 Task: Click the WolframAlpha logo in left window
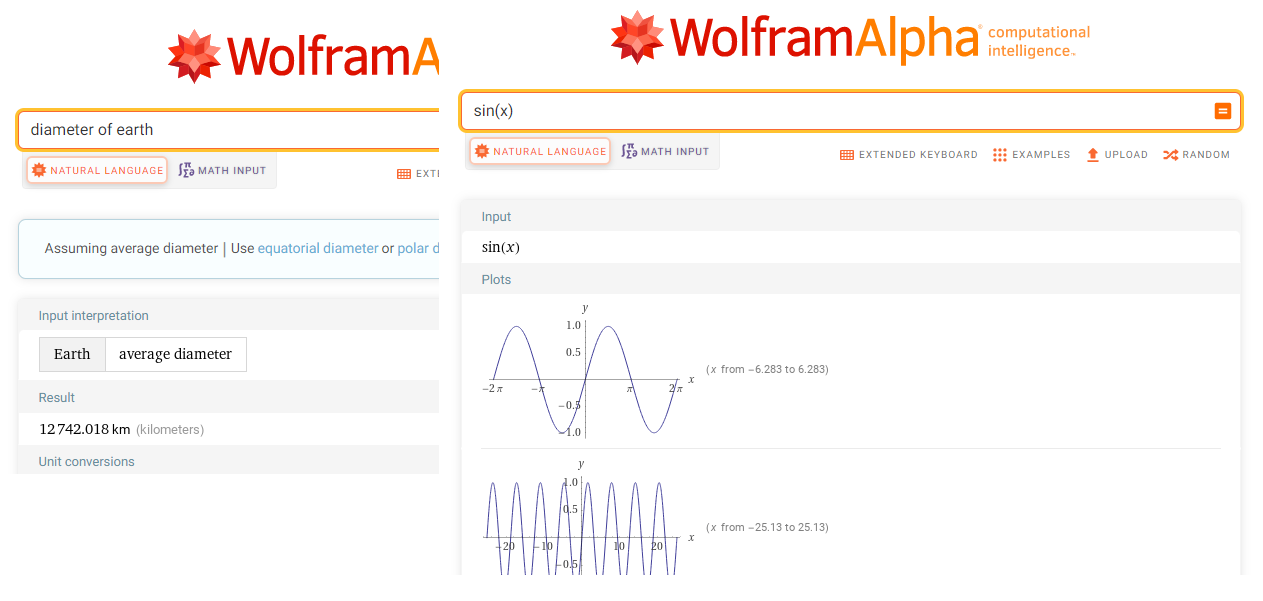coord(303,56)
